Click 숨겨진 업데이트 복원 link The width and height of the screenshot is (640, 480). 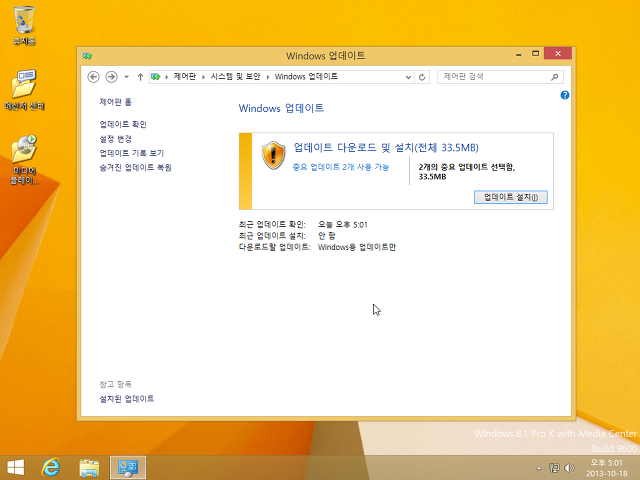[x=136, y=167]
